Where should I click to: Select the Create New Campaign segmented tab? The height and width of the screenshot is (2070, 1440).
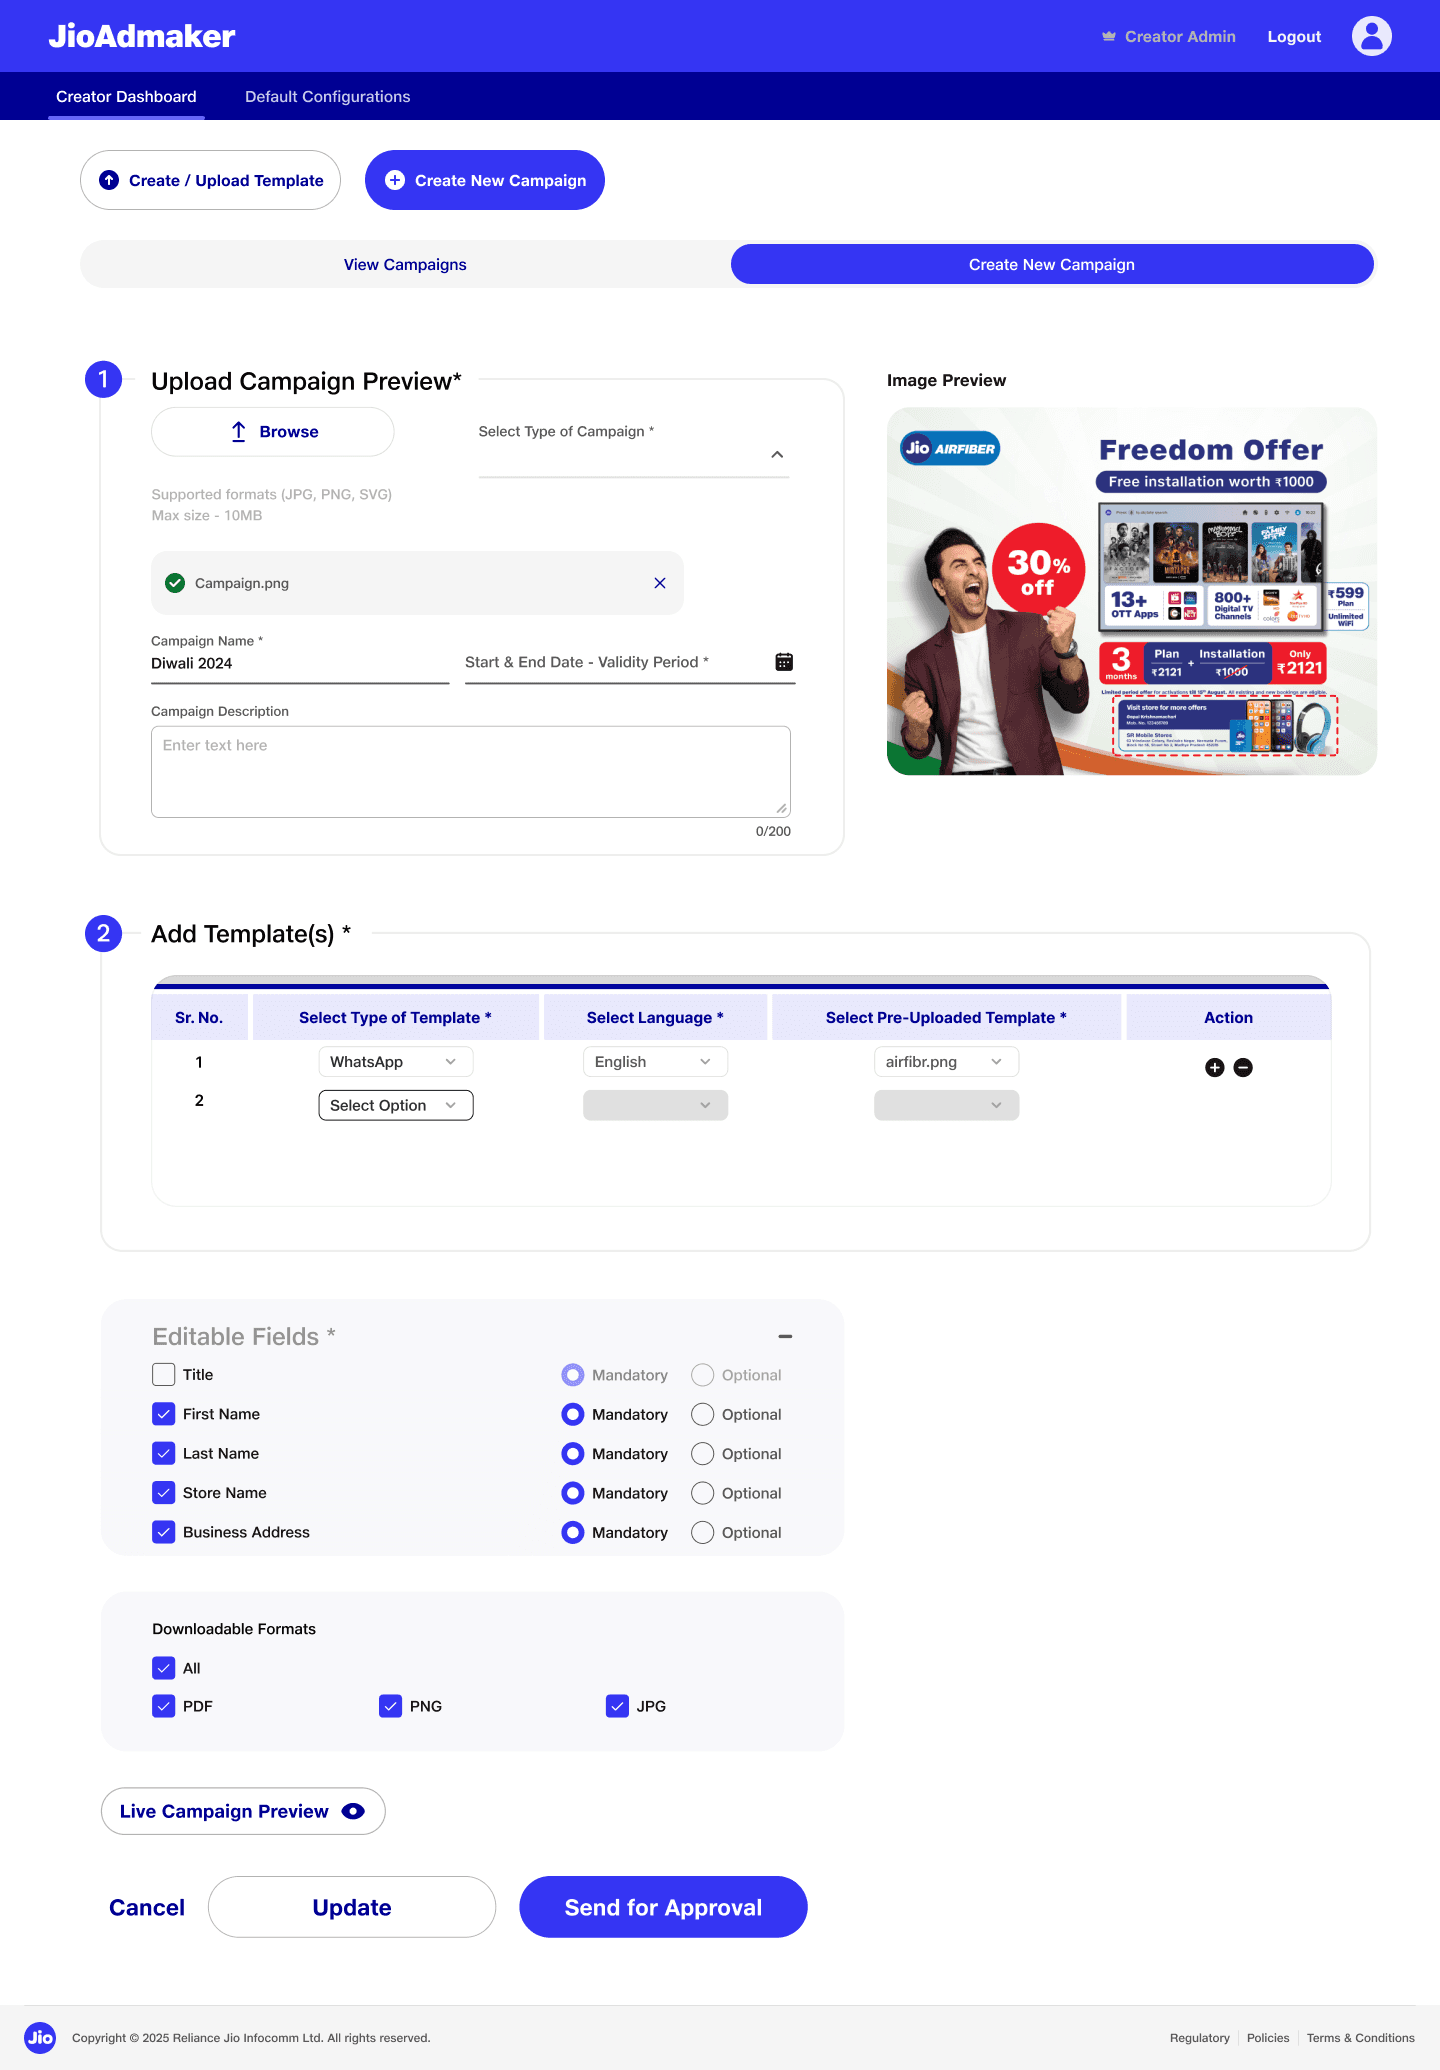coord(1052,264)
